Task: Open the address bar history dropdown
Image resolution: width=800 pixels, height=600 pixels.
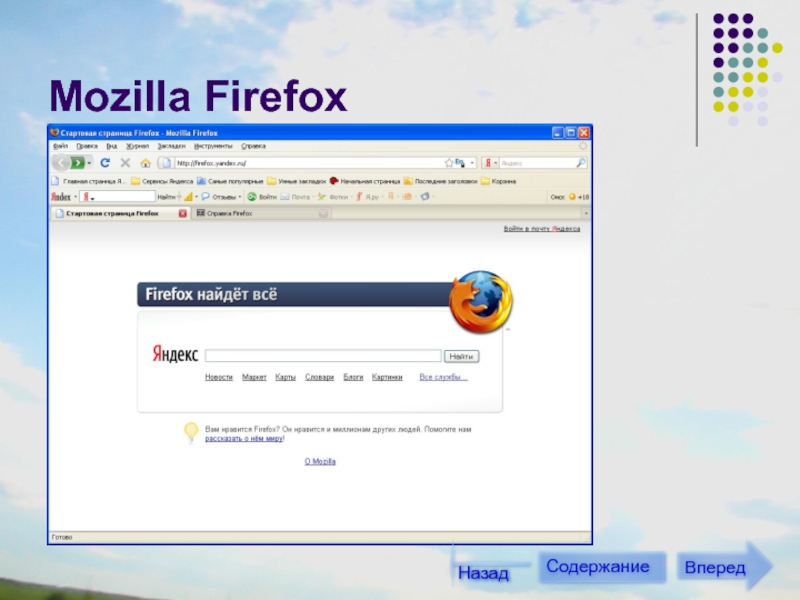Action: (472, 163)
